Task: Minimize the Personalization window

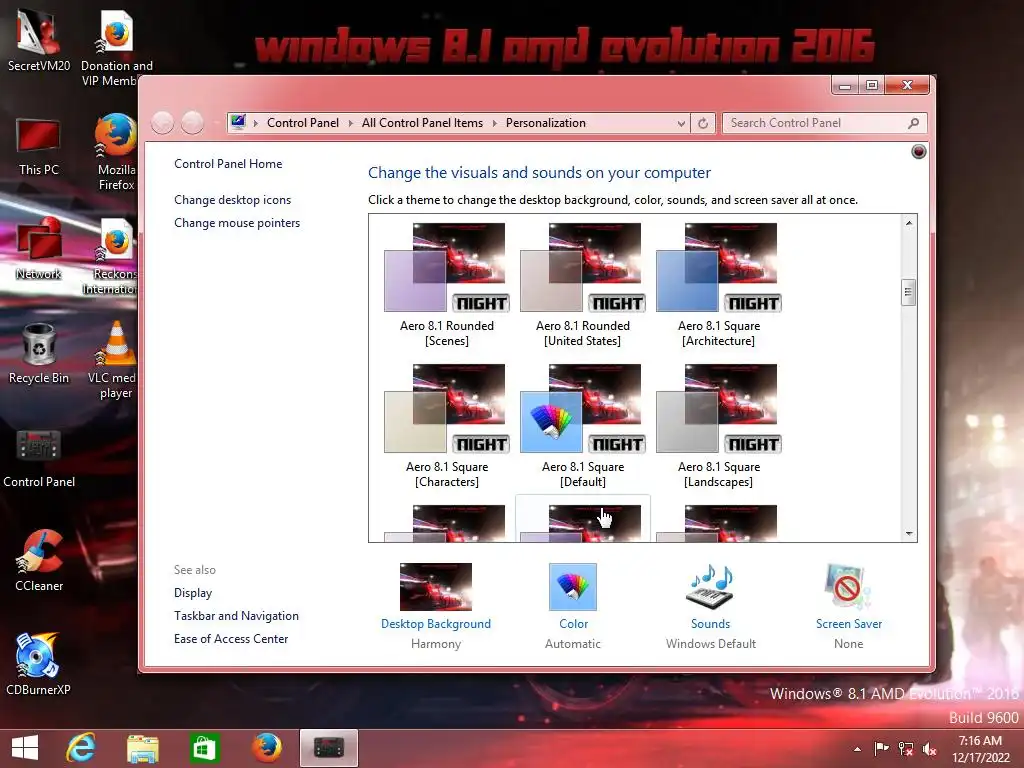Action: pos(844,86)
